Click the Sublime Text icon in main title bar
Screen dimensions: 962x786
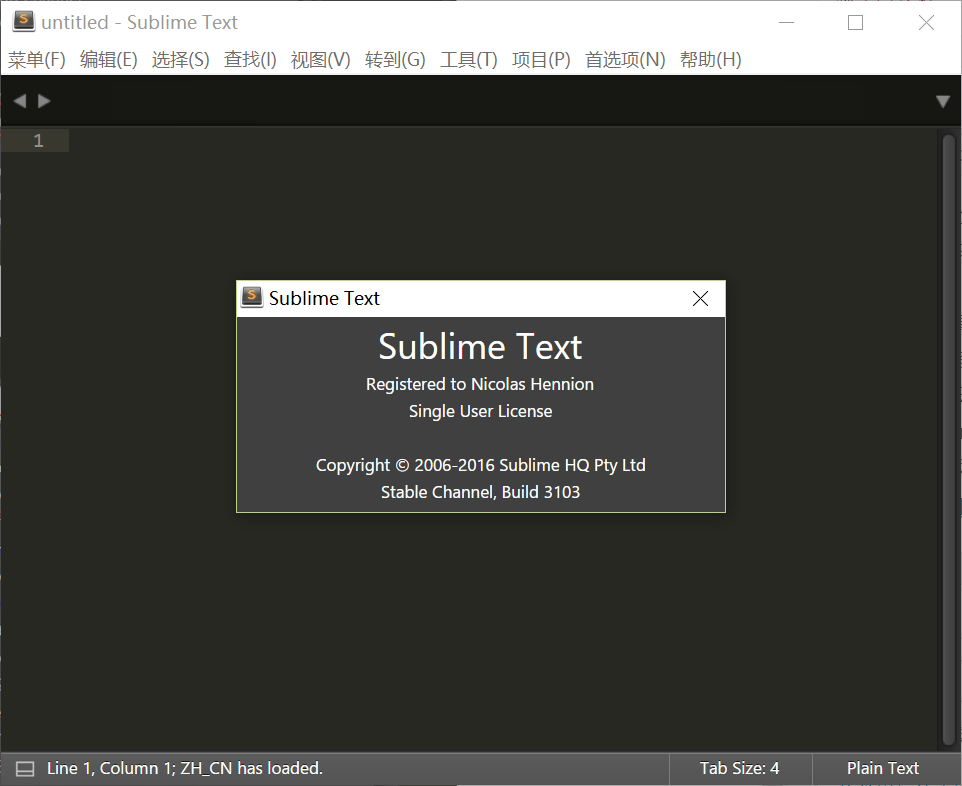[x=24, y=21]
